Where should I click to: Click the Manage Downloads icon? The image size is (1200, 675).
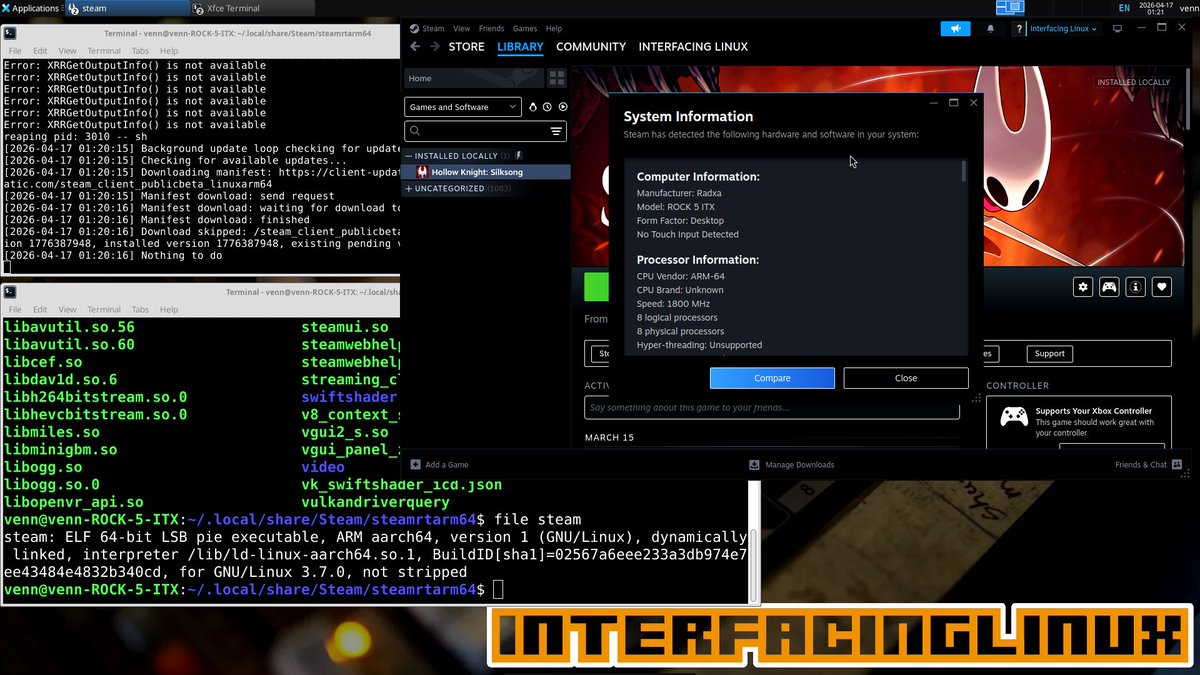click(x=754, y=464)
